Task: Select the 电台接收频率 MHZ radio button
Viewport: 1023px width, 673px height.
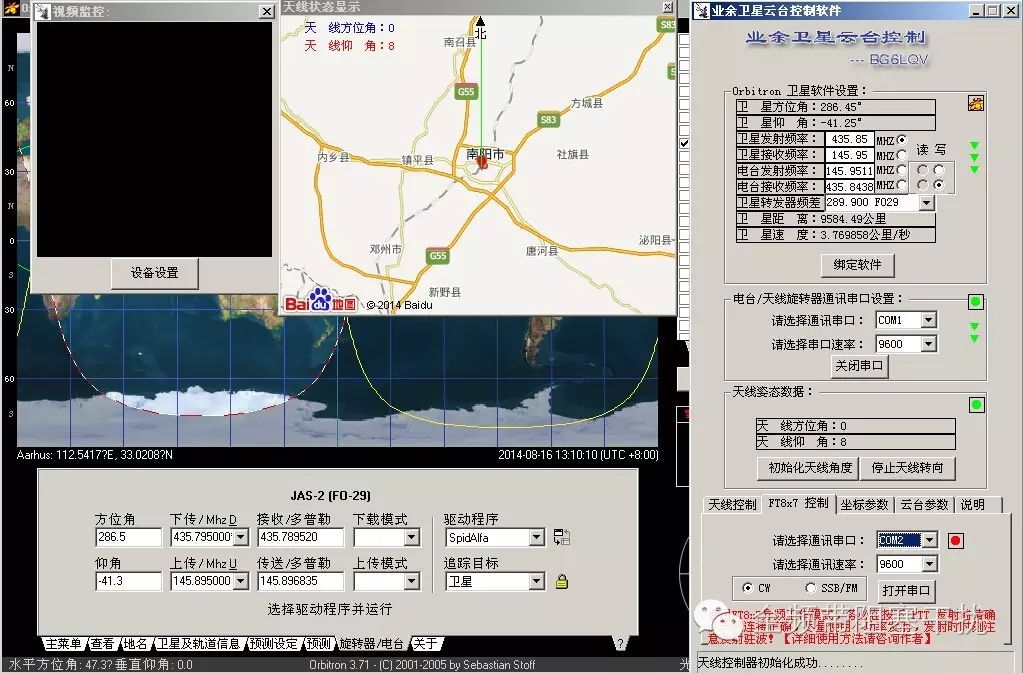Action: click(x=902, y=185)
